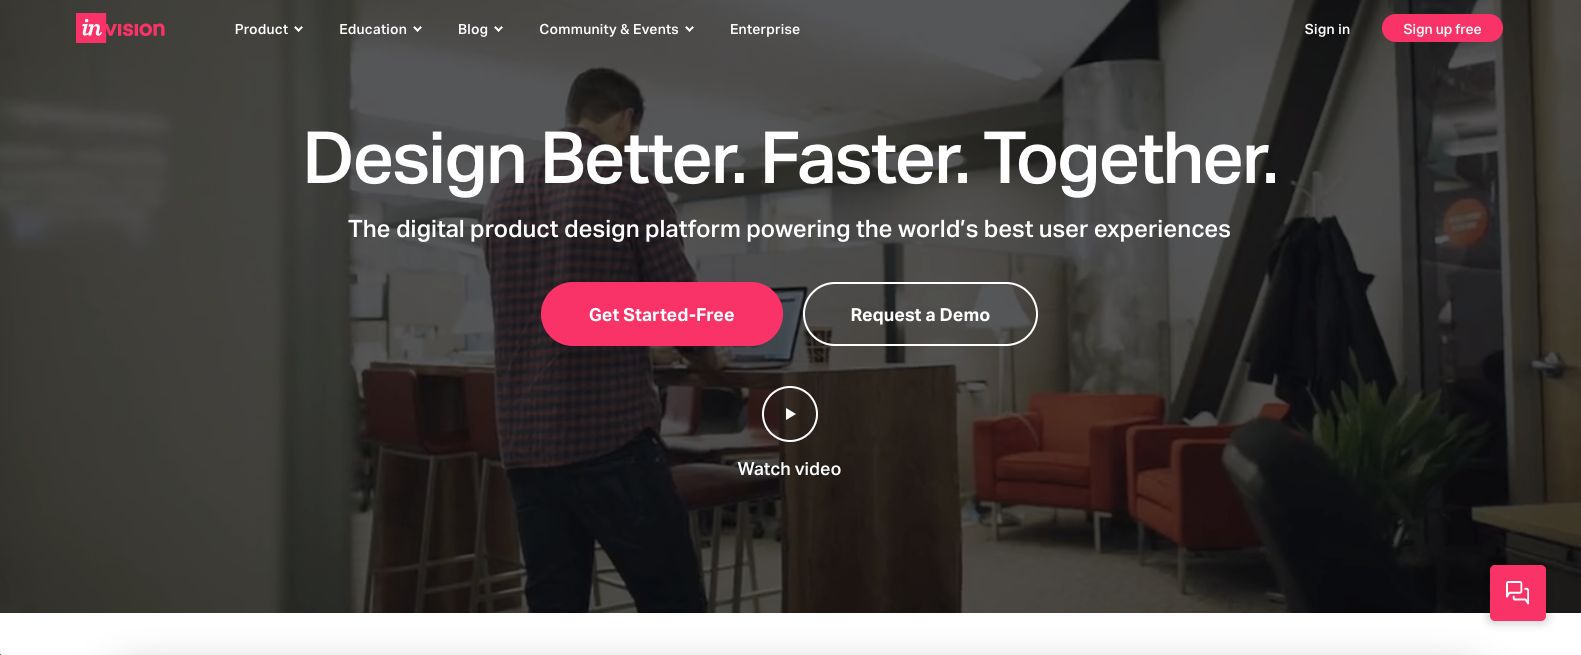This screenshot has width=1581, height=655.
Task: Open Community & Events menu label
Action: [x=609, y=29]
